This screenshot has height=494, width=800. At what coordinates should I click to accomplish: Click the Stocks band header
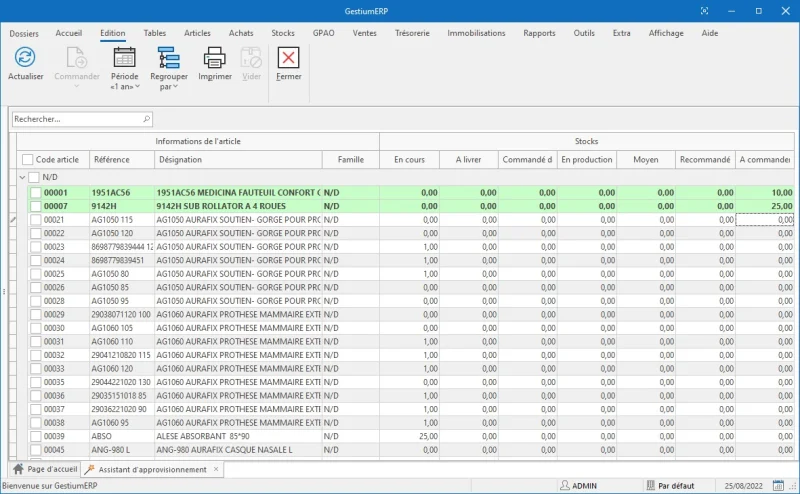[586, 141]
